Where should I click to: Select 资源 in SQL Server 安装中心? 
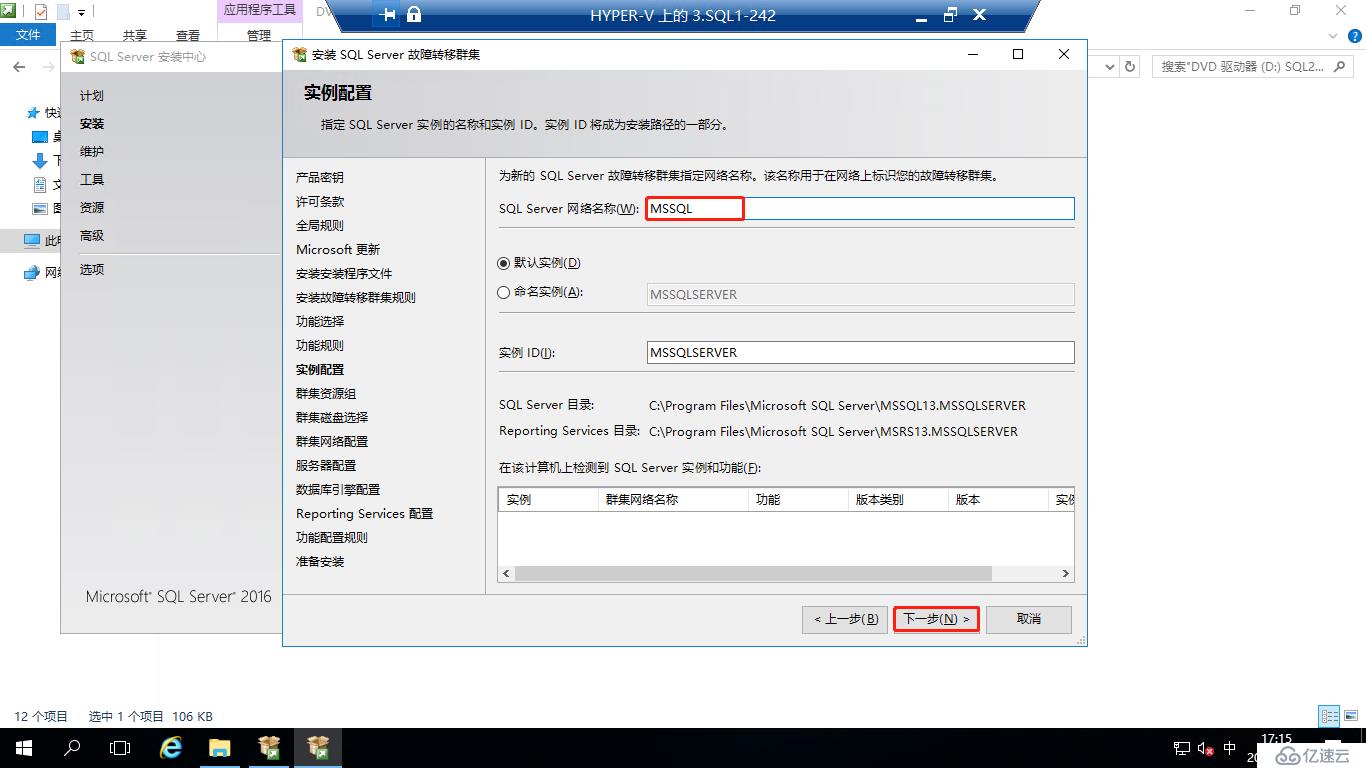click(92, 208)
